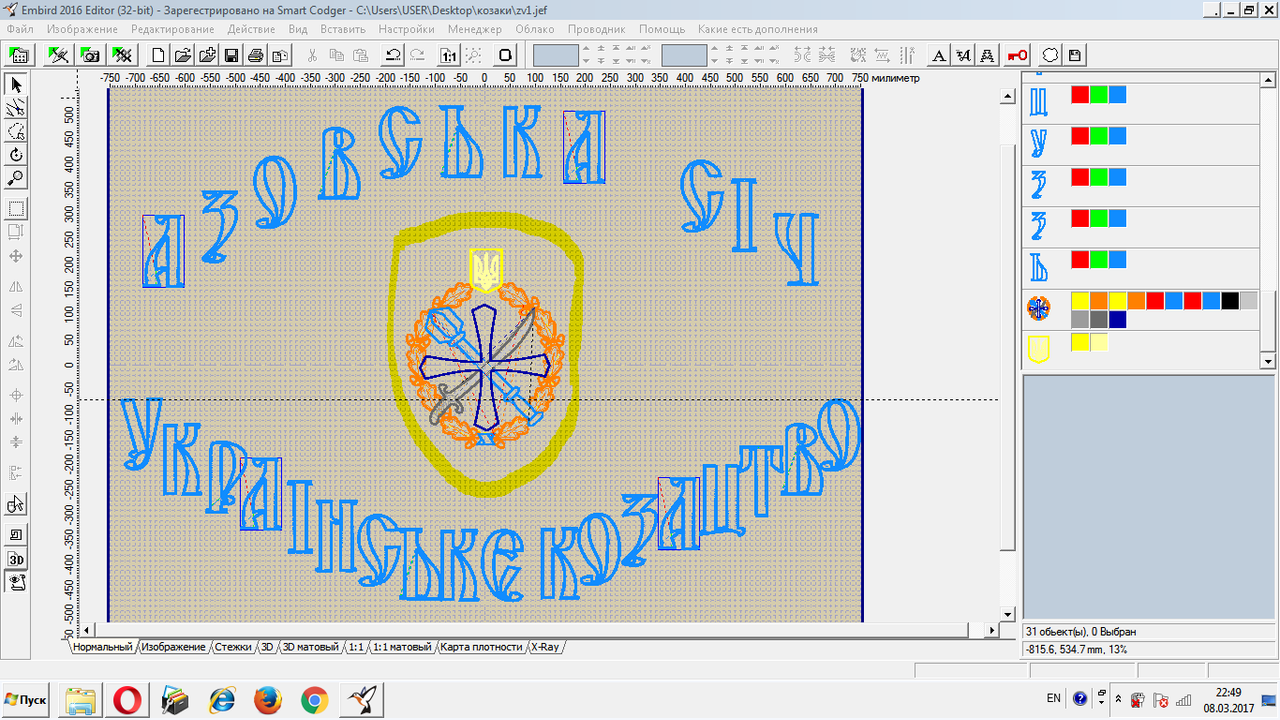Viewport: 1280px width, 720px height.
Task: Open the Помощь menu
Action: [x=662, y=29]
